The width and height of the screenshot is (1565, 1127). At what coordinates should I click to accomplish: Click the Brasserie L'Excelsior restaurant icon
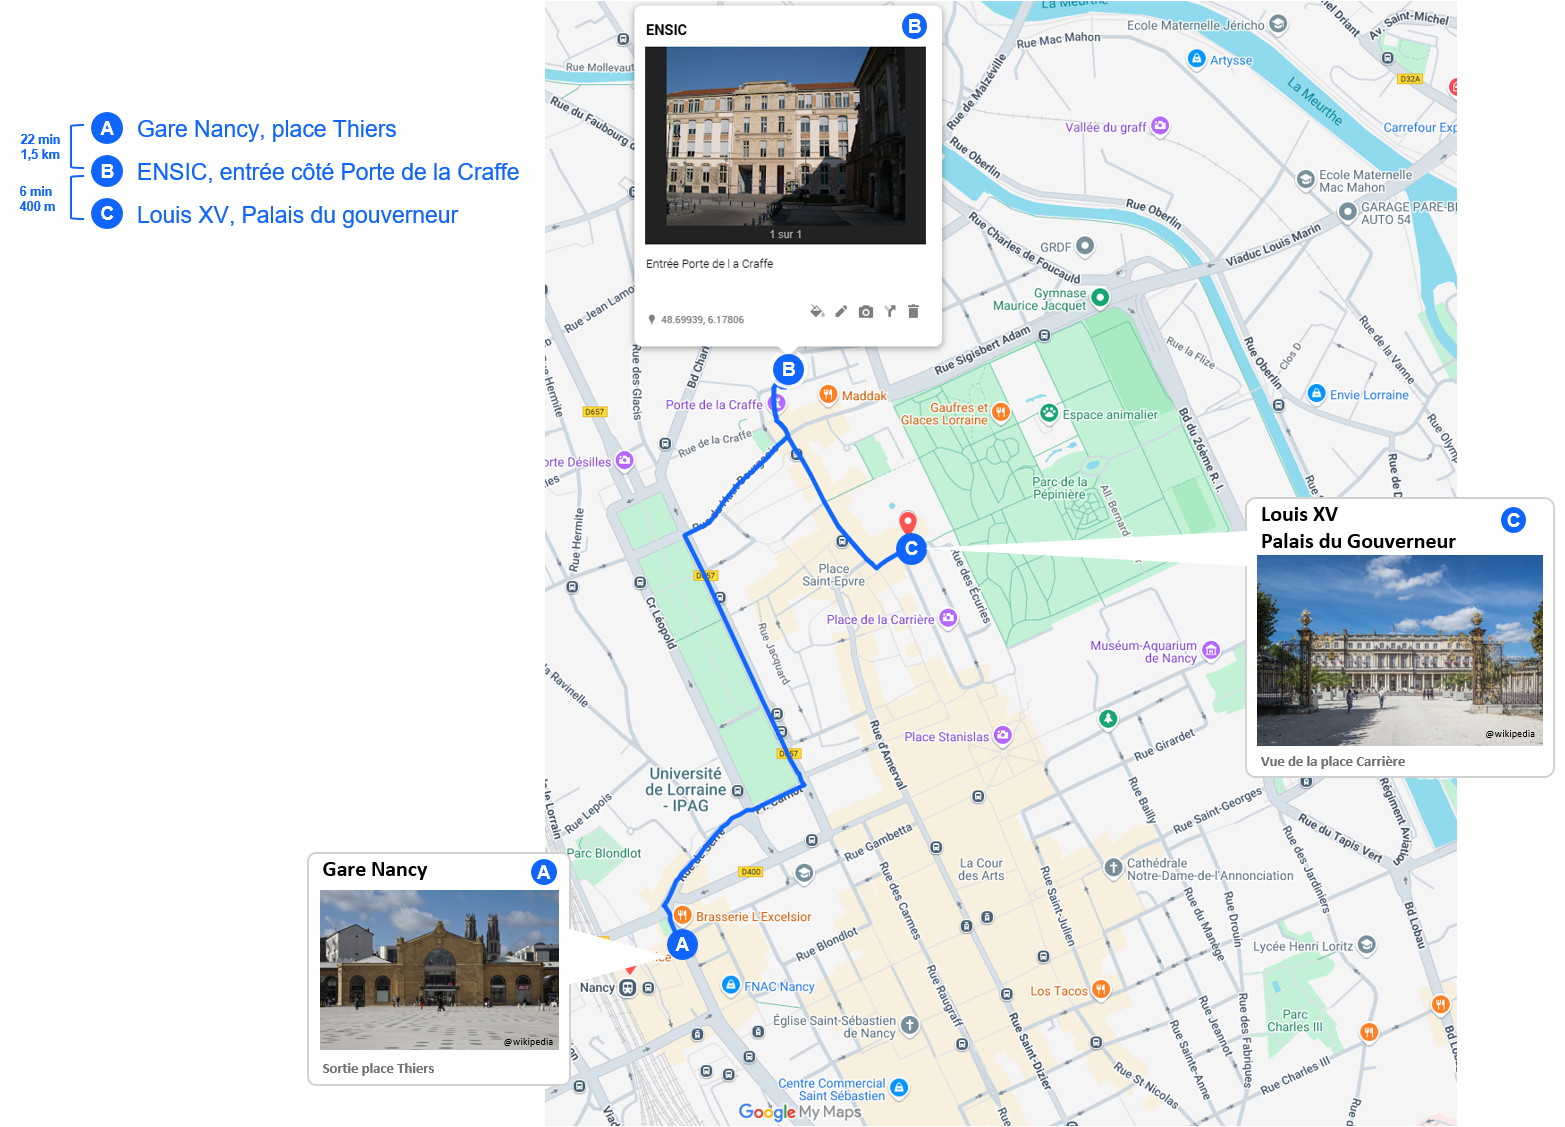[682, 915]
